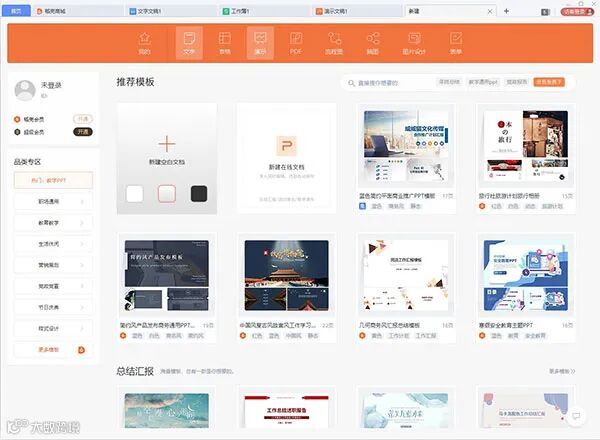Select the mind map (脑图) type icon

[x=373, y=38]
